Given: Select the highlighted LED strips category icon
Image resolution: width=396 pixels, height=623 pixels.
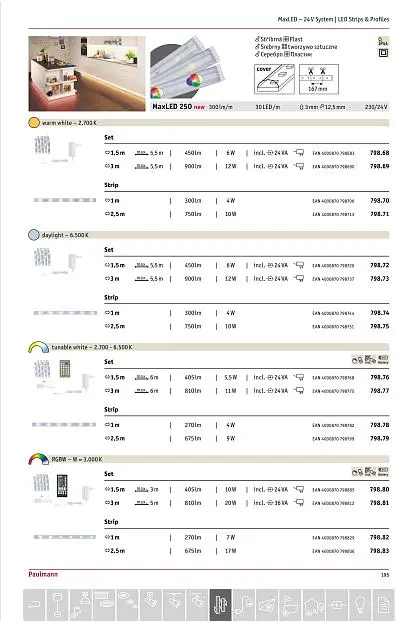Looking at the screenshot, I should (220, 605).
